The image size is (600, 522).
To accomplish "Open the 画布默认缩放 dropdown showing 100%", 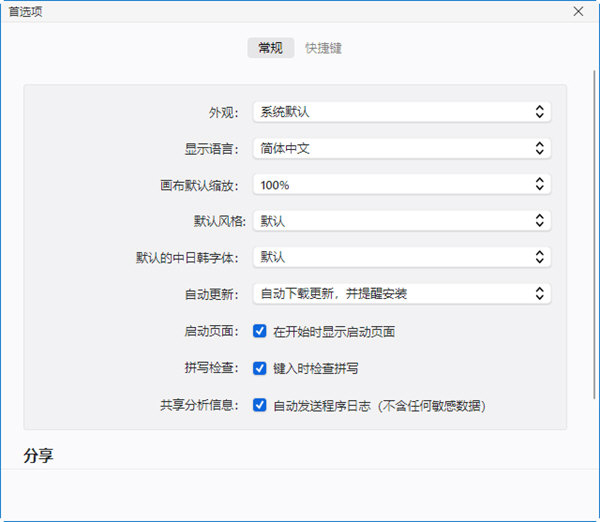I will [x=400, y=184].
